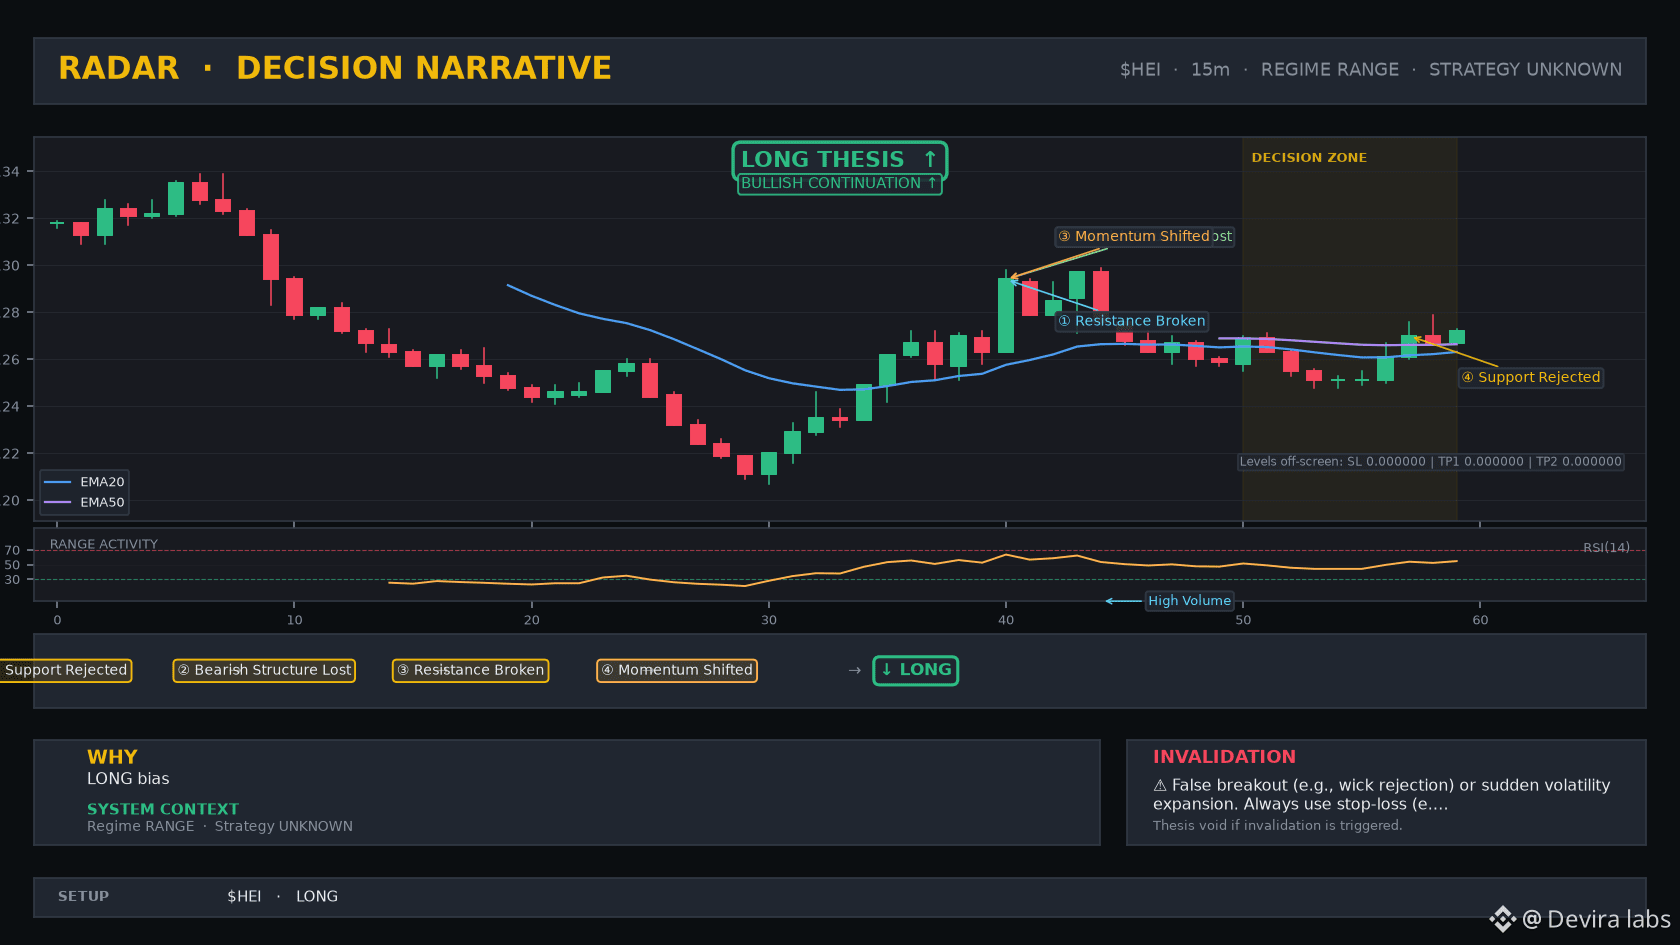Click the DECISION NARRATIVE title text
Image resolution: width=1680 pixels, height=945 pixels.
tap(424, 68)
